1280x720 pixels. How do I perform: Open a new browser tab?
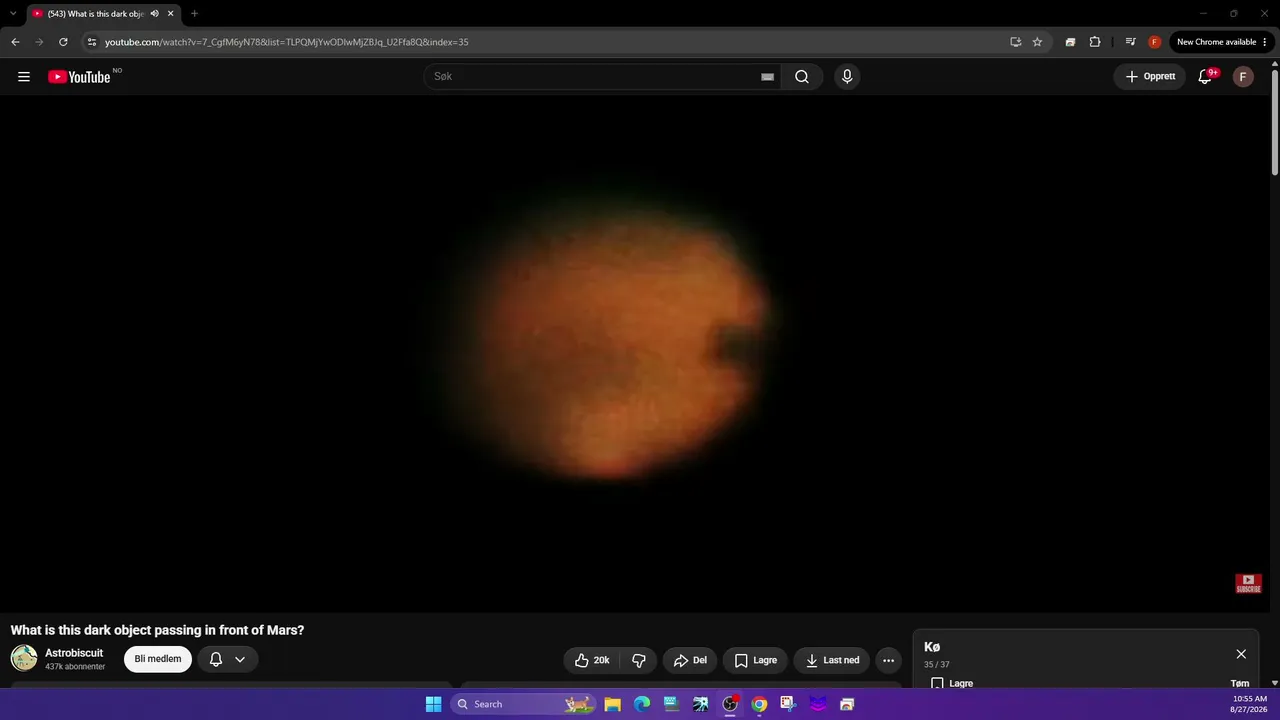click(x=194, y=14)
